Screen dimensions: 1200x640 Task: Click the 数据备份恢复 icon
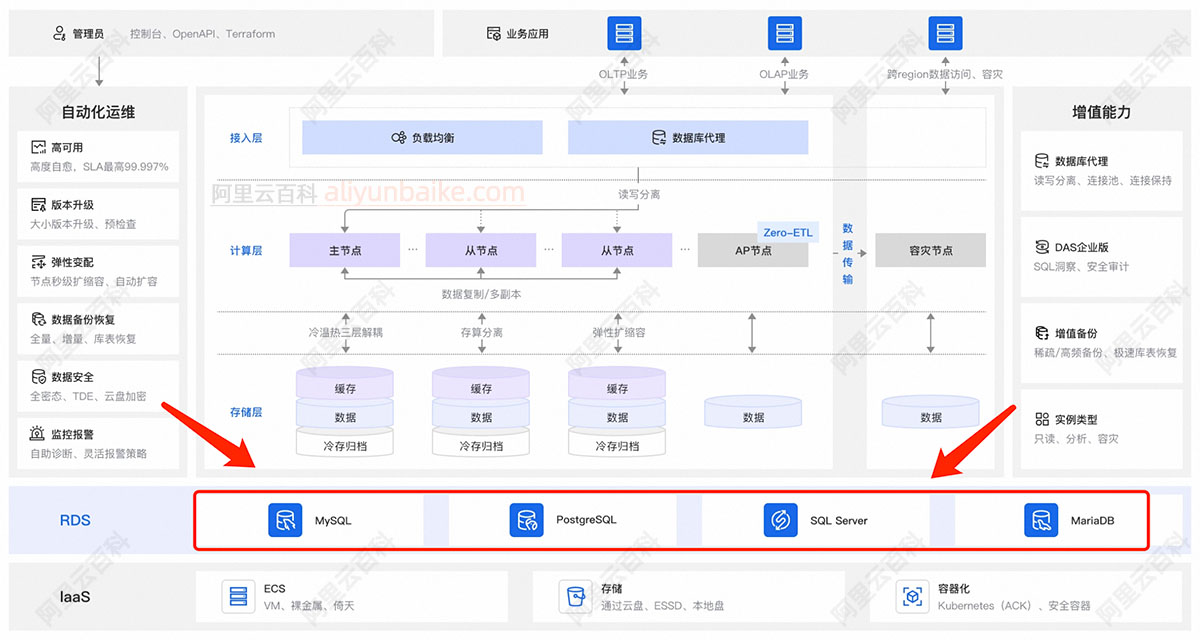tap(39, 319)
